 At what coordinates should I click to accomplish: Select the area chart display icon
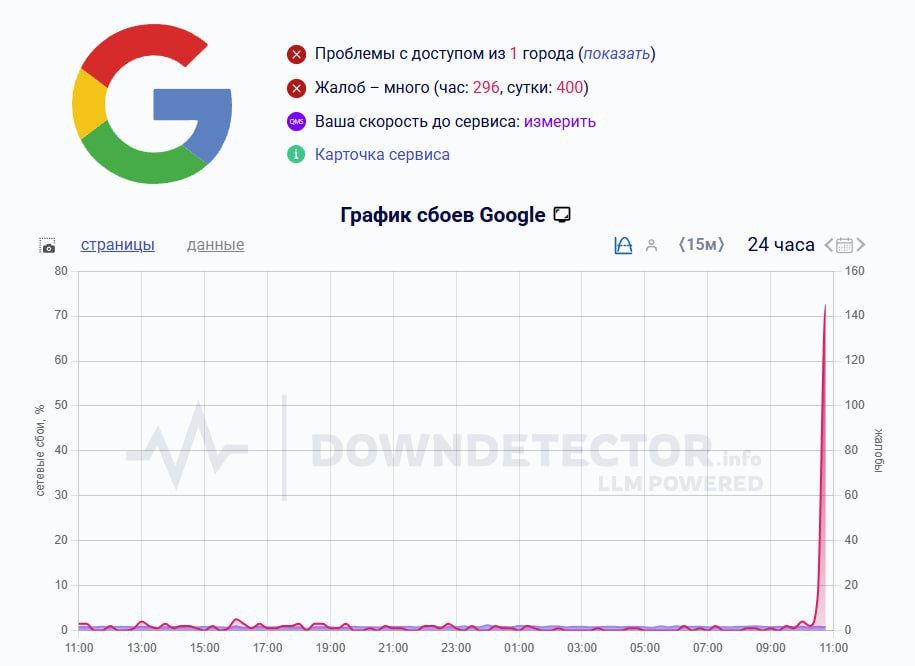click(622, 245)
